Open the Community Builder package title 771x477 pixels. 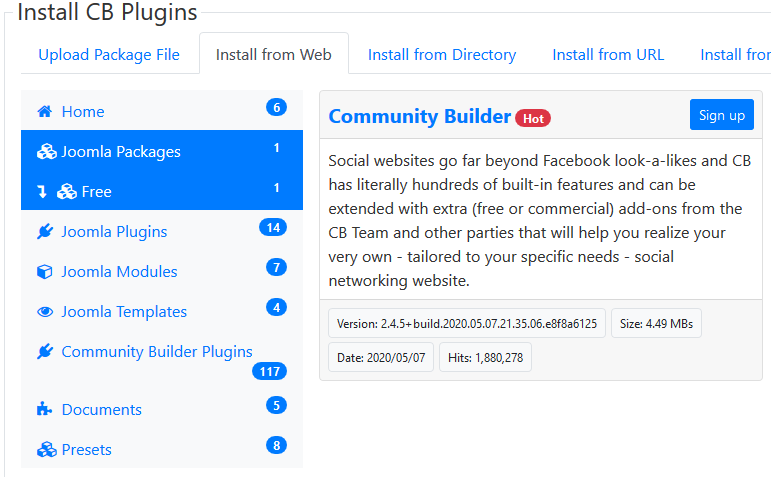419,116
